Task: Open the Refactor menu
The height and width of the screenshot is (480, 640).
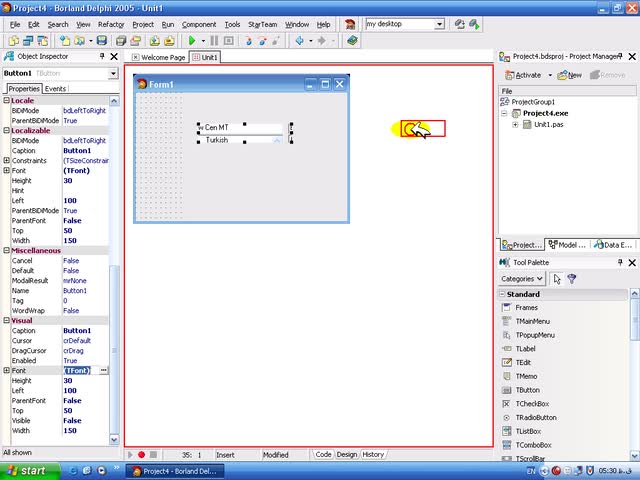Action: [x=111, y=24]
